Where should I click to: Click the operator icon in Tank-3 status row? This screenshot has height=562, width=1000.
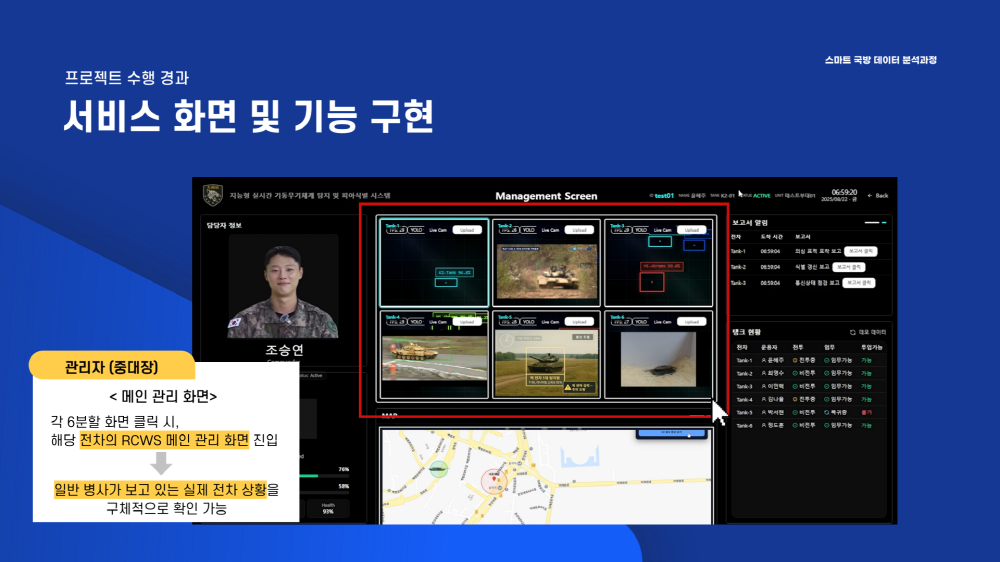tap(763, 387)
